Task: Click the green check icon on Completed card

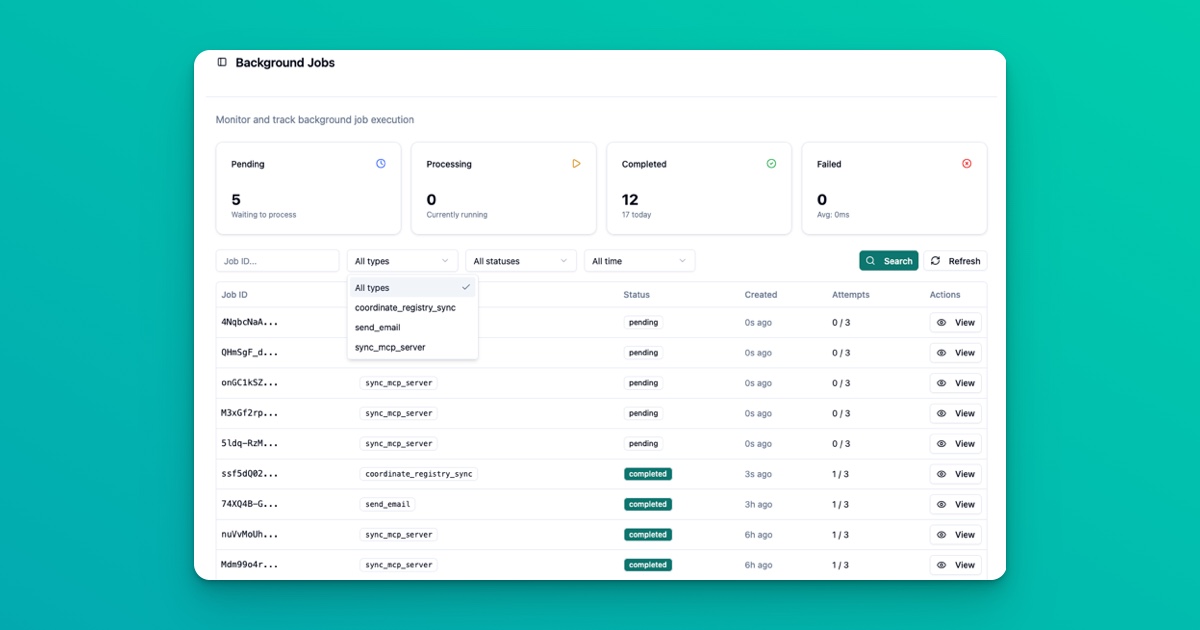Action: tap(770, 163)
